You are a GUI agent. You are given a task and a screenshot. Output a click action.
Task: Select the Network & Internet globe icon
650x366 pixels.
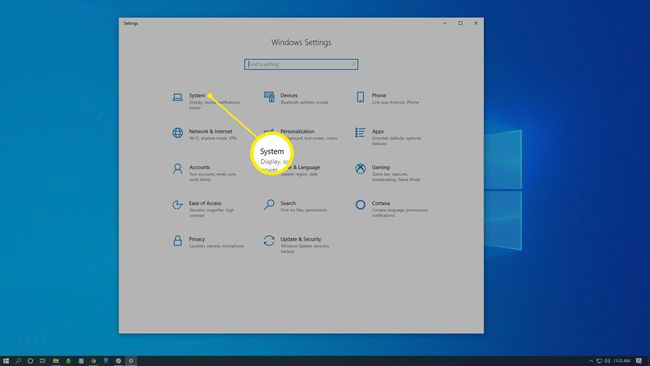[177, 133]
